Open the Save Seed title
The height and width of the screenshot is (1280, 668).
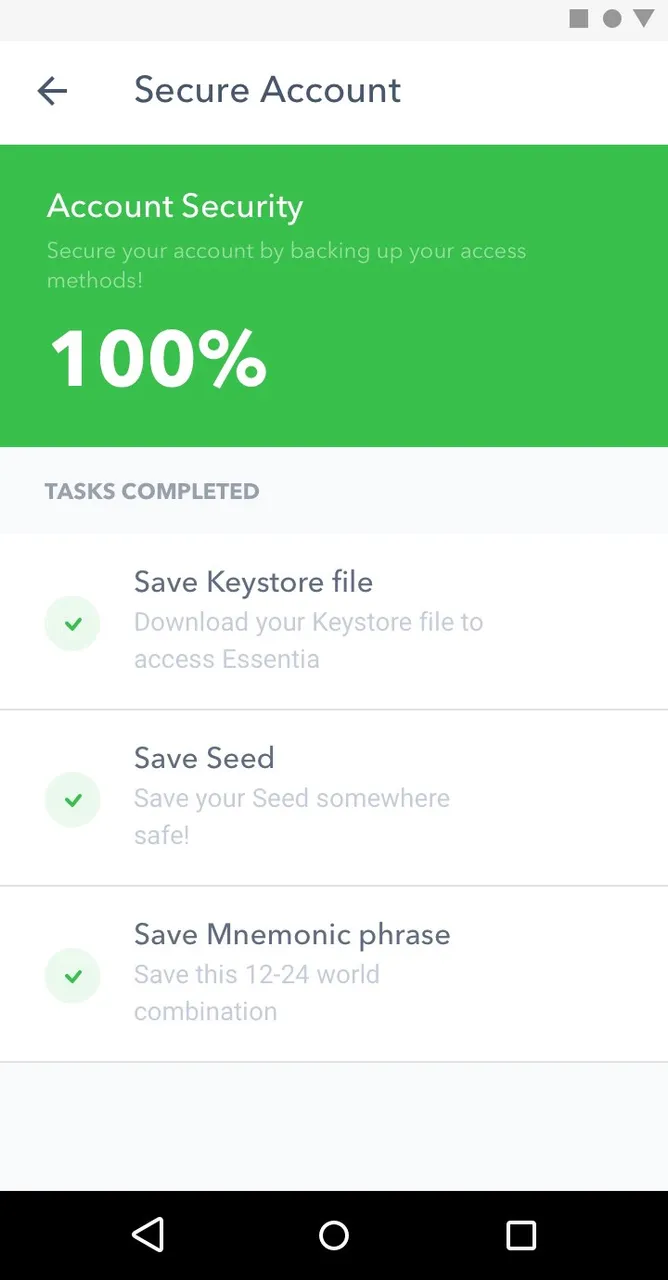tap(204, 758)
